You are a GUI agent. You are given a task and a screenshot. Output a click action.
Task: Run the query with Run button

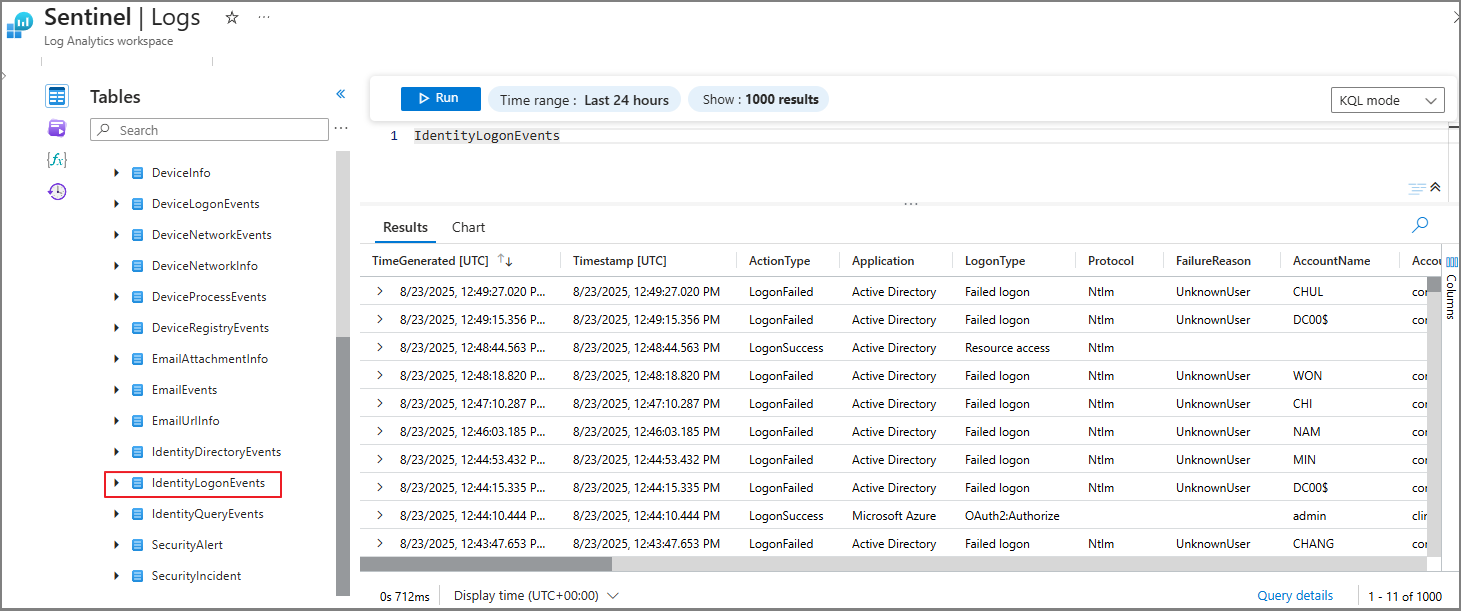(441, 98)
